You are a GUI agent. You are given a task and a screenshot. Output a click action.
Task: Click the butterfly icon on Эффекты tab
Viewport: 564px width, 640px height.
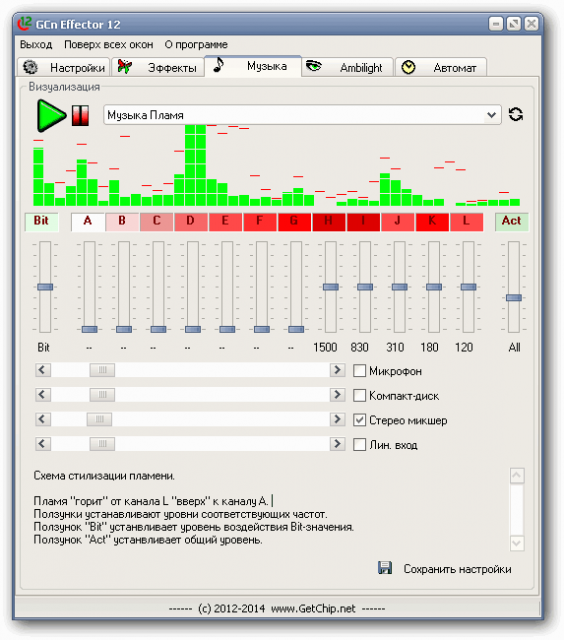pyautogui.click(x=124, y=66)
